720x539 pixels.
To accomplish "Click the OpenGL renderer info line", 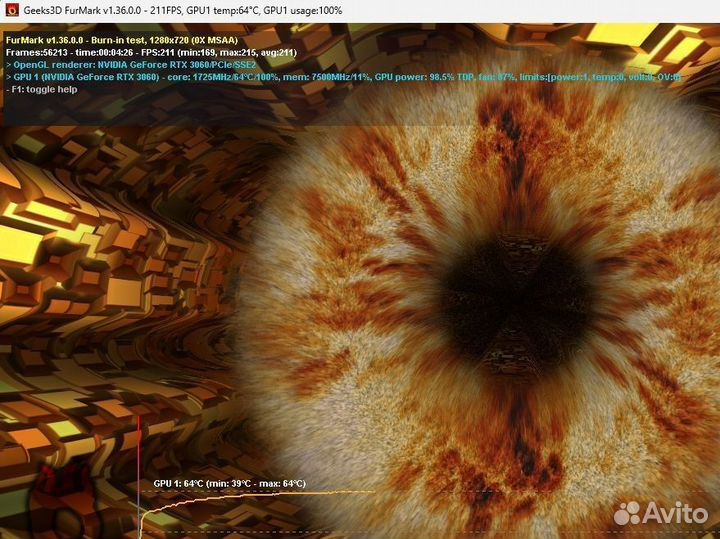I will 130,65.
